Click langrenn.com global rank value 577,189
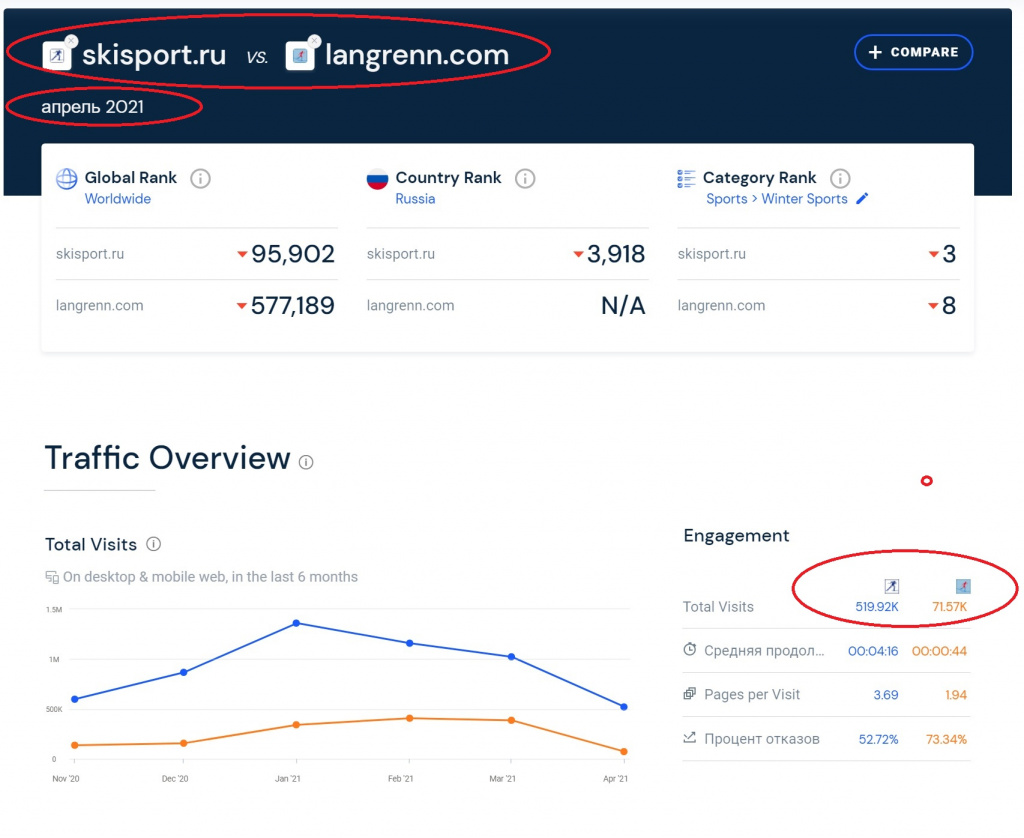 click(x=293, y=306)
